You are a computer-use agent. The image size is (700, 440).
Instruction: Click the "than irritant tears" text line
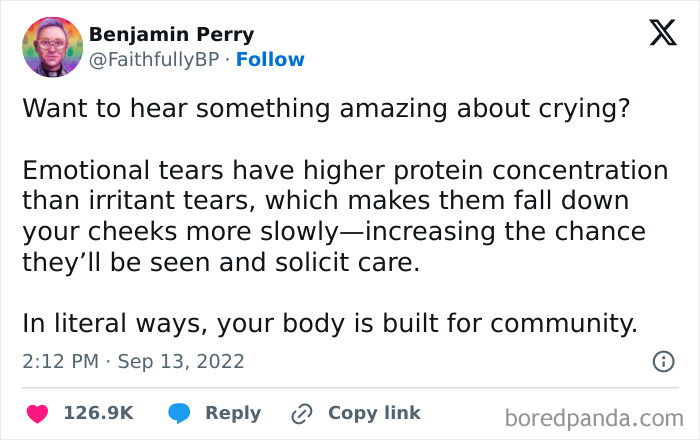point(326,200)
